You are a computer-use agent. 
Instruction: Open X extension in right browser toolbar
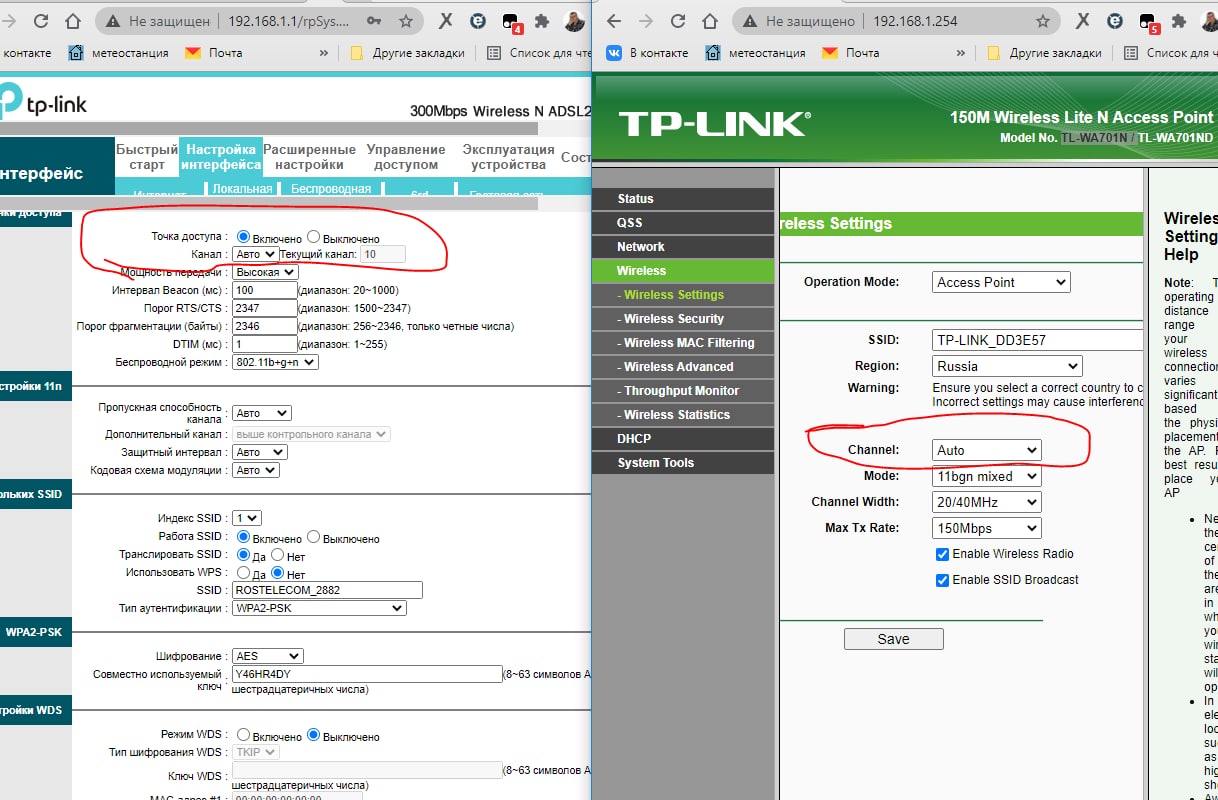1084,21
